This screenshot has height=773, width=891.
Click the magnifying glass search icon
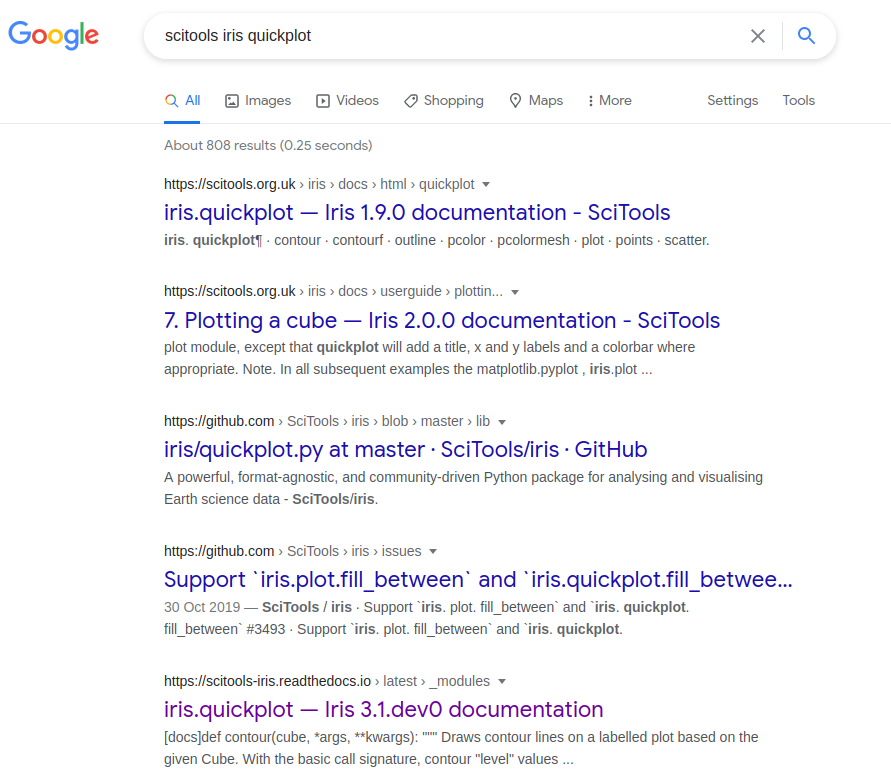(x=806, y=35)
